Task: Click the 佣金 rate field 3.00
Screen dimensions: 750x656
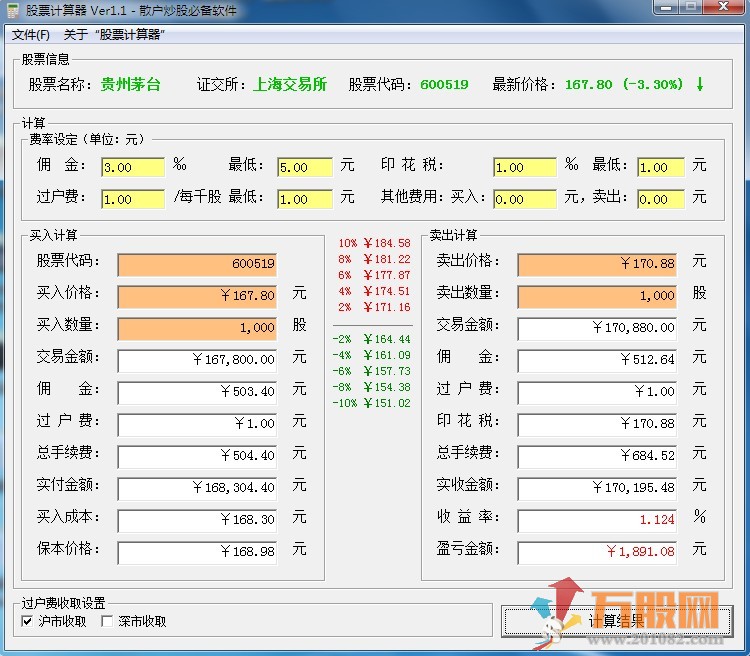Action: 133,167
